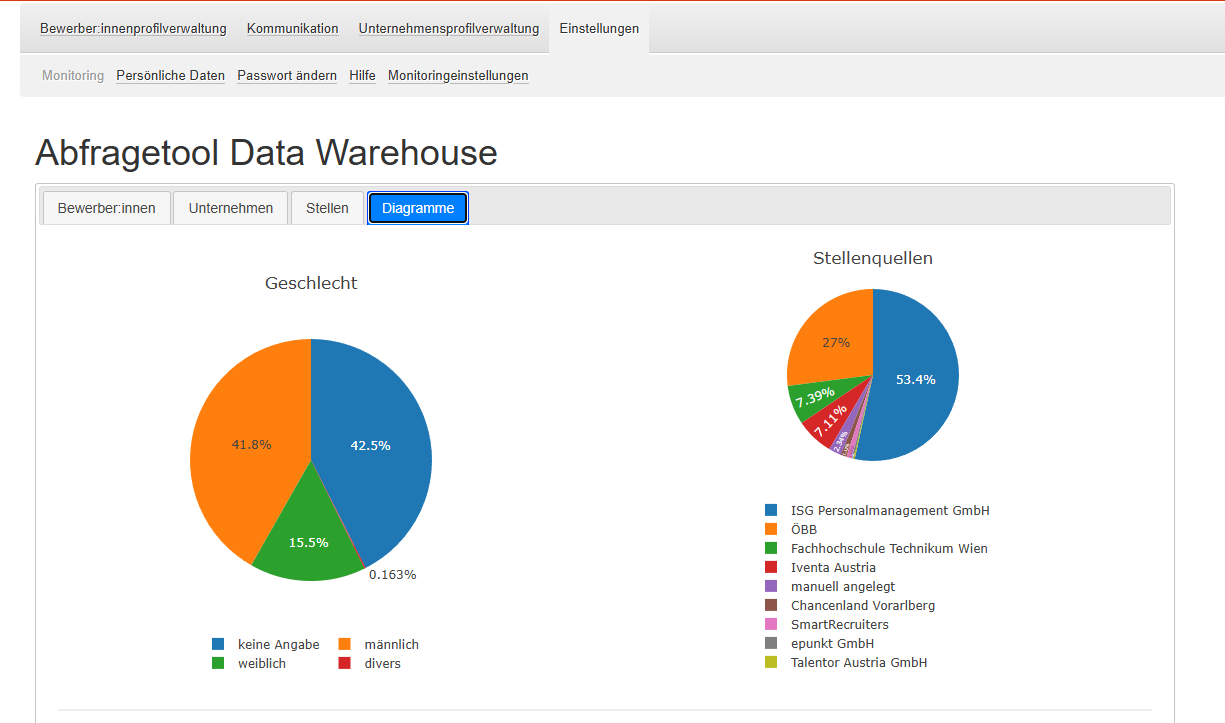
Task: Click the Stellenquellen chart title
Action: pyautogui.click(x=873, y=258)
